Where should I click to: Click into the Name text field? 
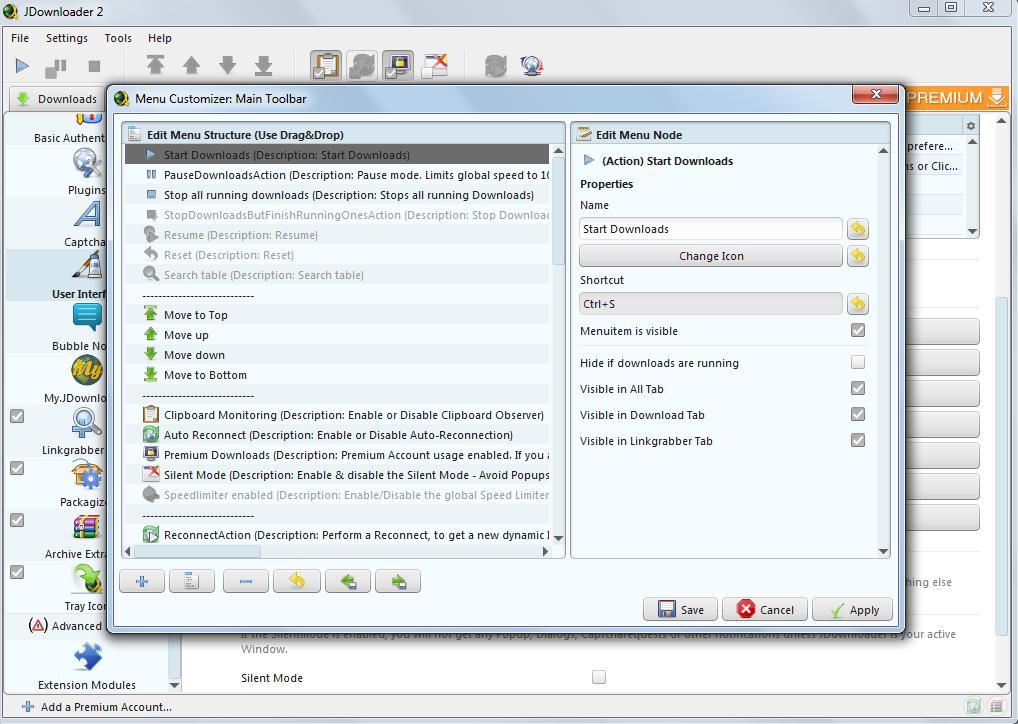click(x=711, y=229)
